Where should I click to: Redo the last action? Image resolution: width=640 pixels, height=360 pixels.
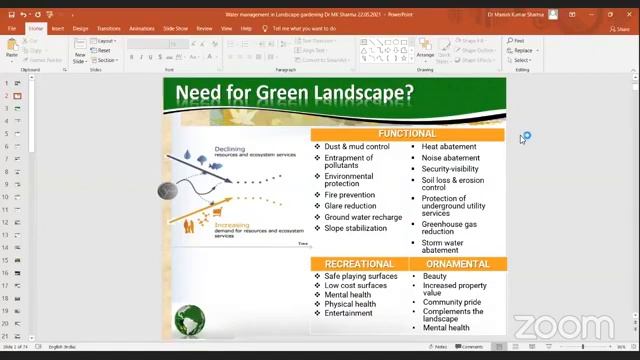[x=38, y=15]
